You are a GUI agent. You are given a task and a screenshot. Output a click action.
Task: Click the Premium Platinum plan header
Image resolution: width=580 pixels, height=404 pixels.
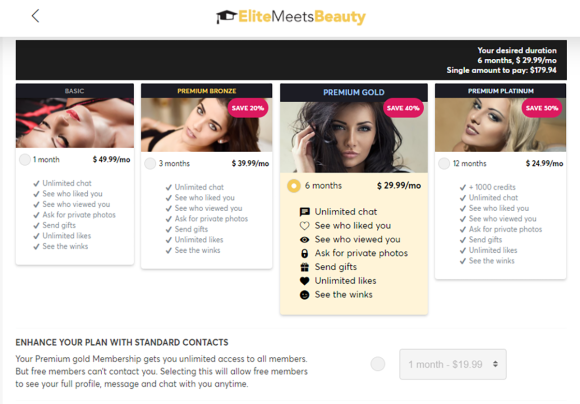point(500,91)
